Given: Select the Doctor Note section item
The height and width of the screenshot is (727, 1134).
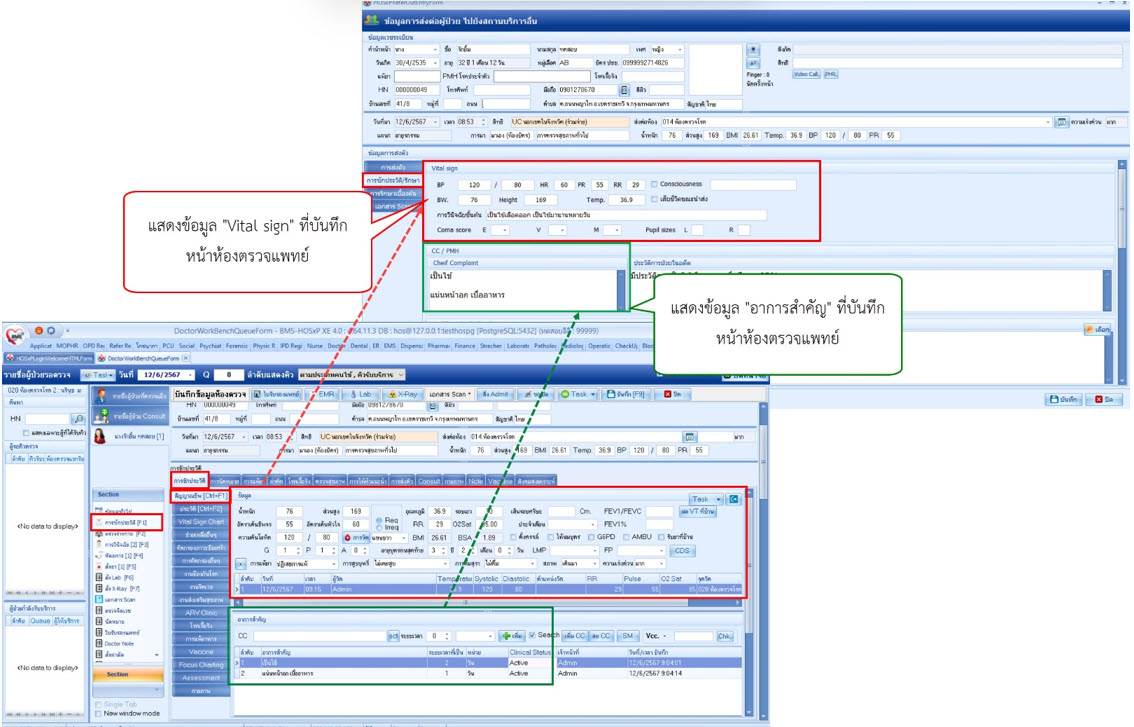Looking at the screenshot, I should coord(116,643).
